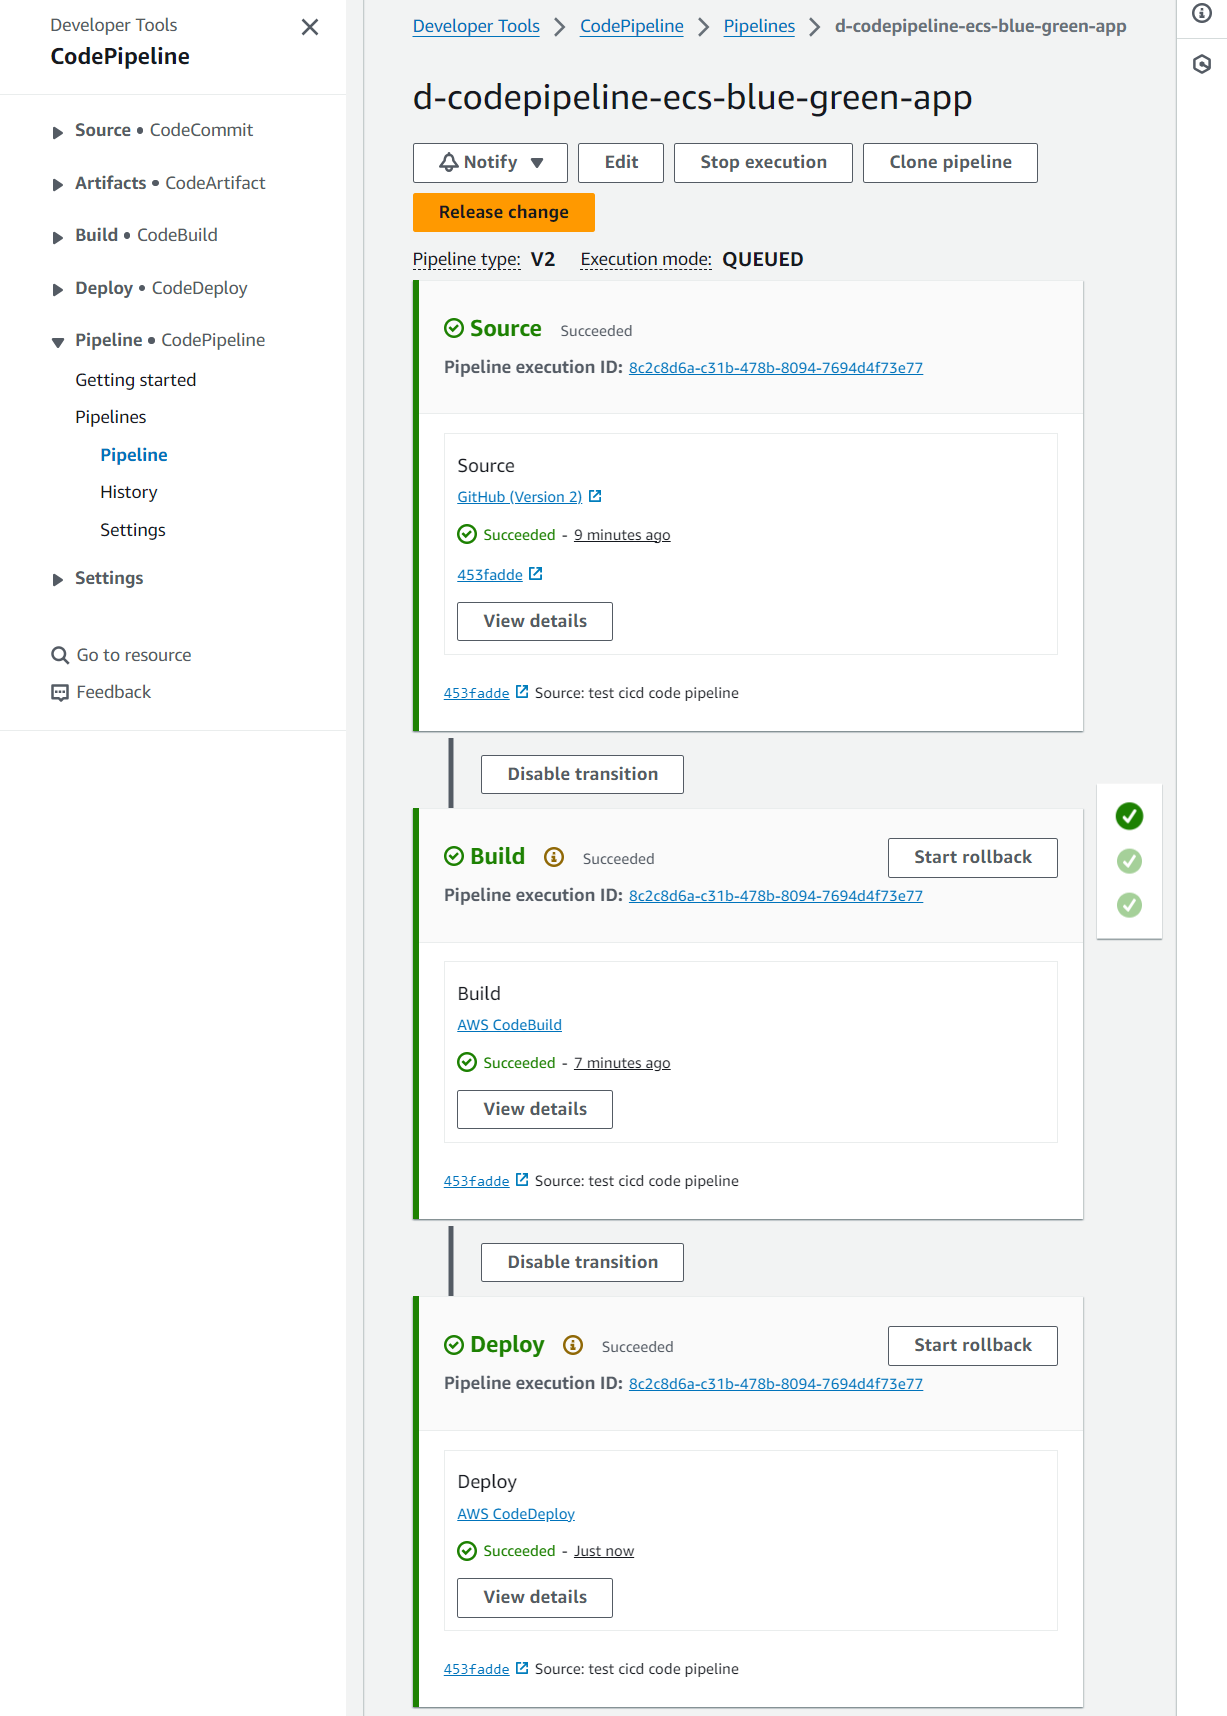Click the Feedback speech bubble icon
This screenshot has width=1227, height=1716.
[60, 692]
